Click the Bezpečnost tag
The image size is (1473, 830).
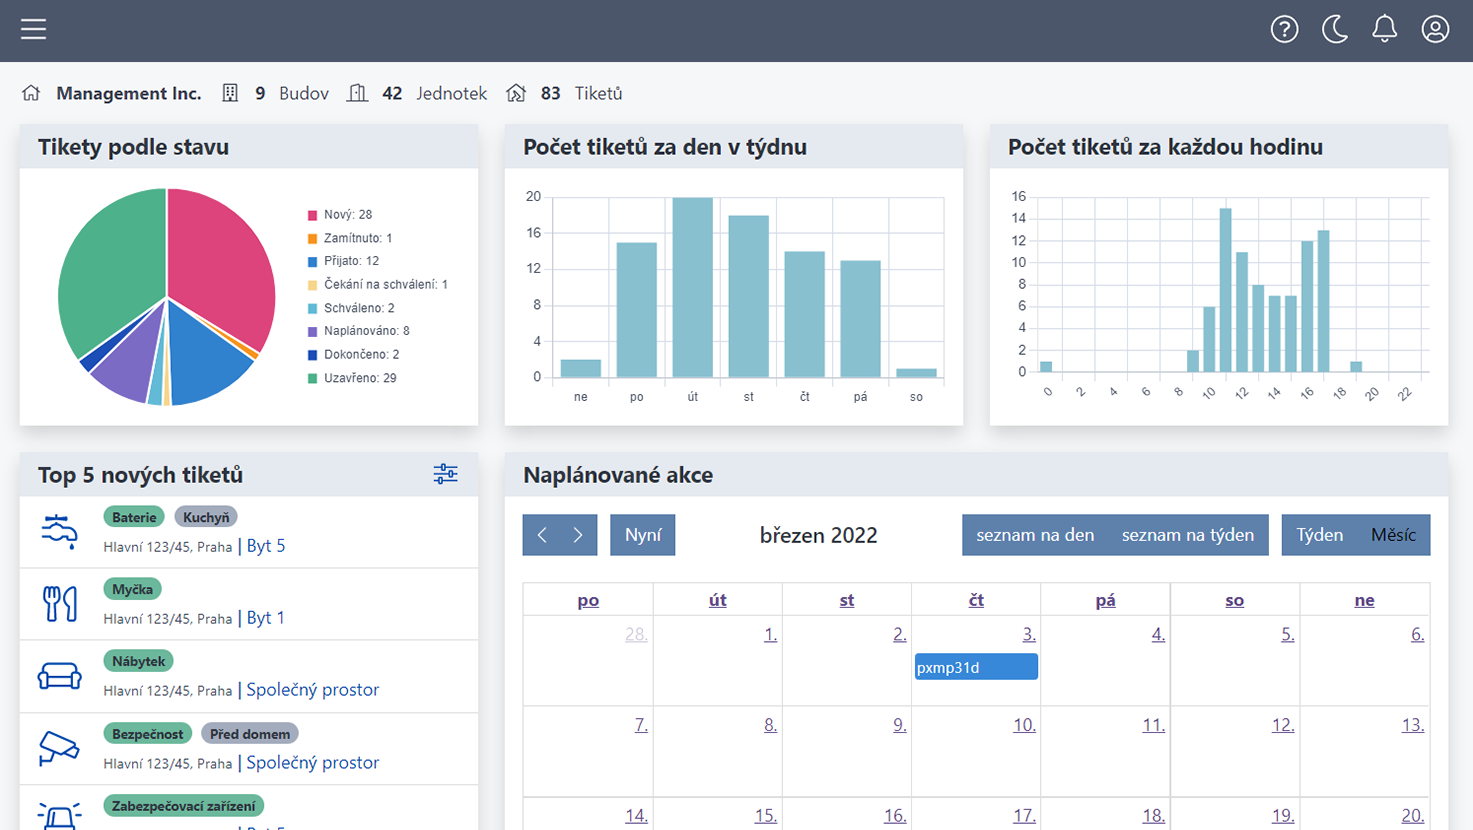click(x=148, y=734)
